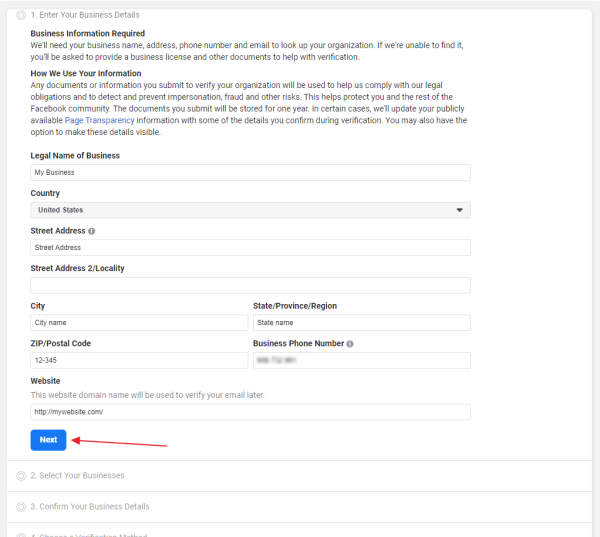
Task: Click the 'State/Province/Region' label
Action: pos(295,306)
